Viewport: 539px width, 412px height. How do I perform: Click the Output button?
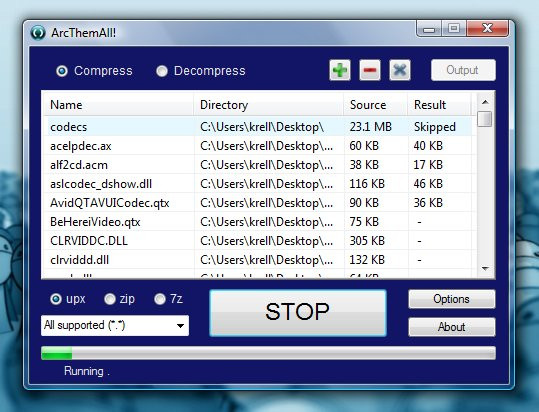463,70
